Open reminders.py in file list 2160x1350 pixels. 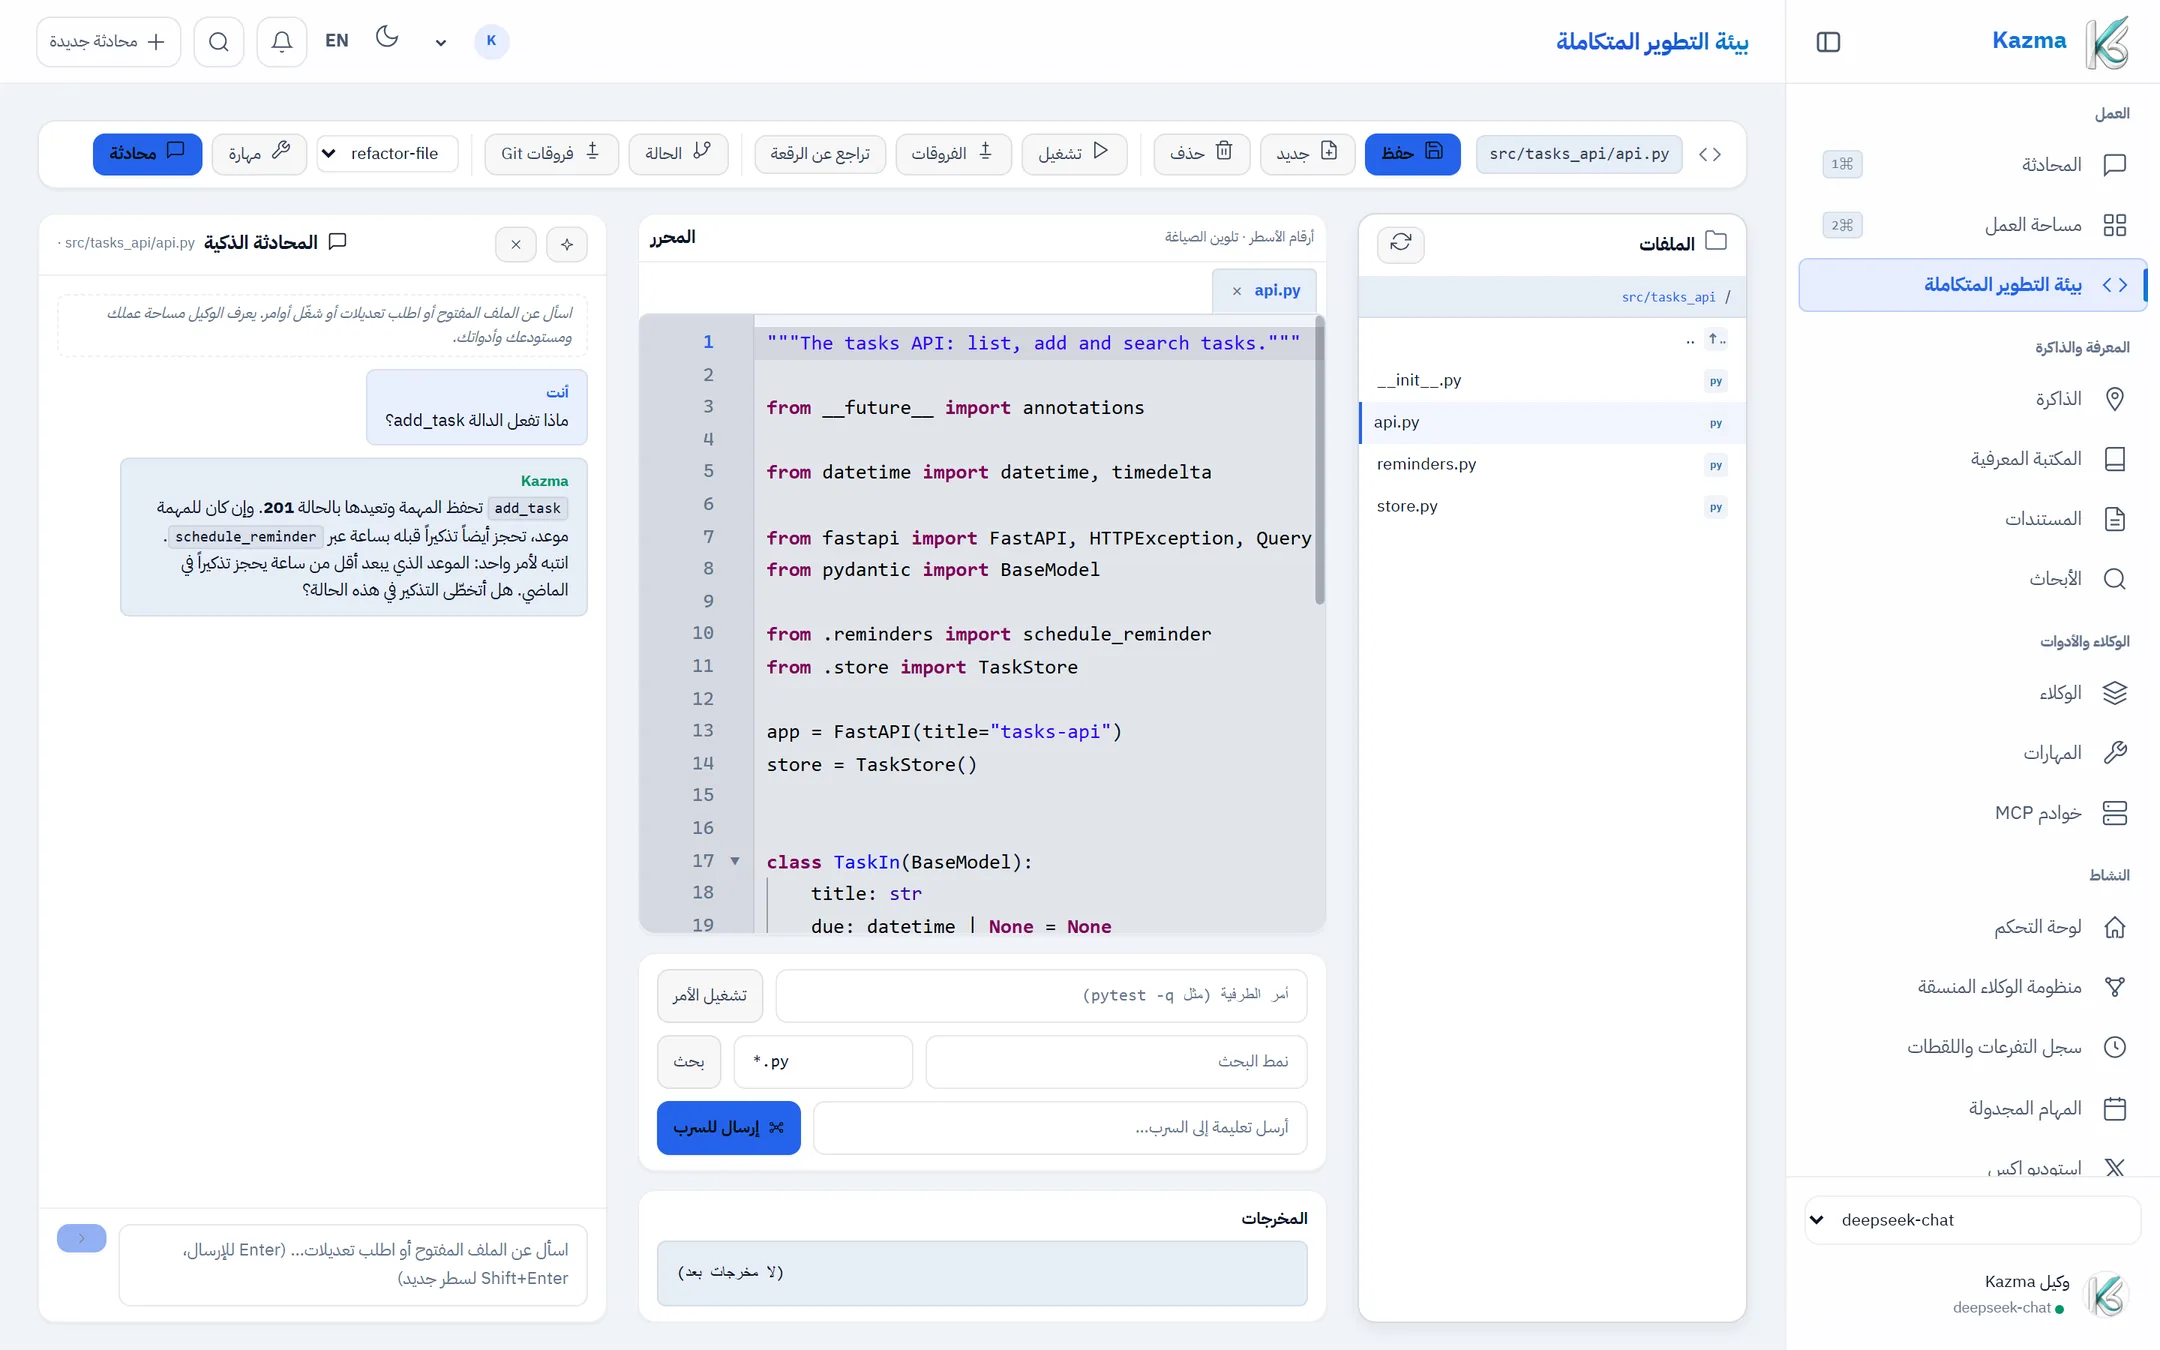(1552, 464)
